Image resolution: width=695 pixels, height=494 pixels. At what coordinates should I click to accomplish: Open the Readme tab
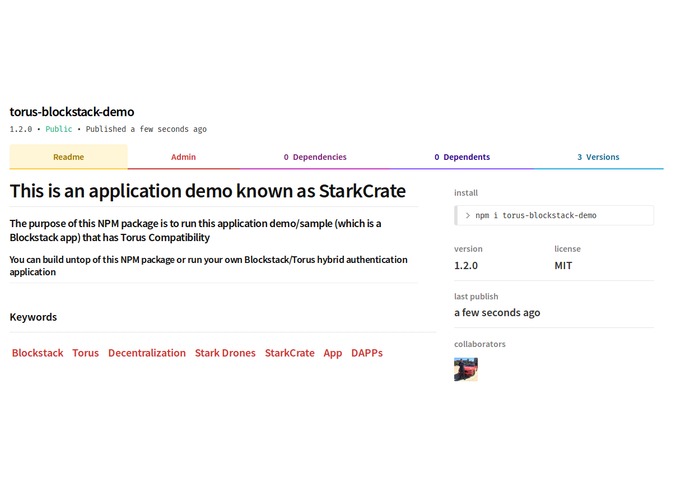coord(68,157)
